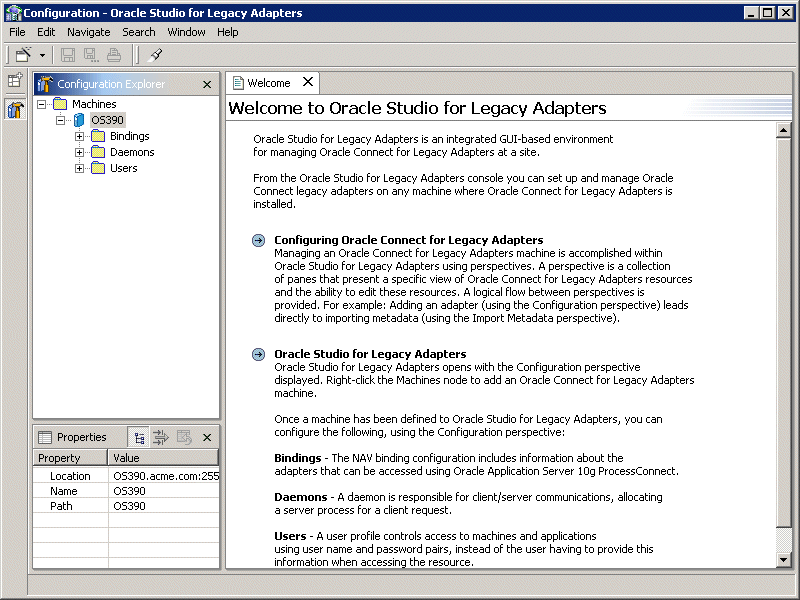This screenshot has width=800, height=600.
Task: Open the Help menu
Action: coord(228,32)
